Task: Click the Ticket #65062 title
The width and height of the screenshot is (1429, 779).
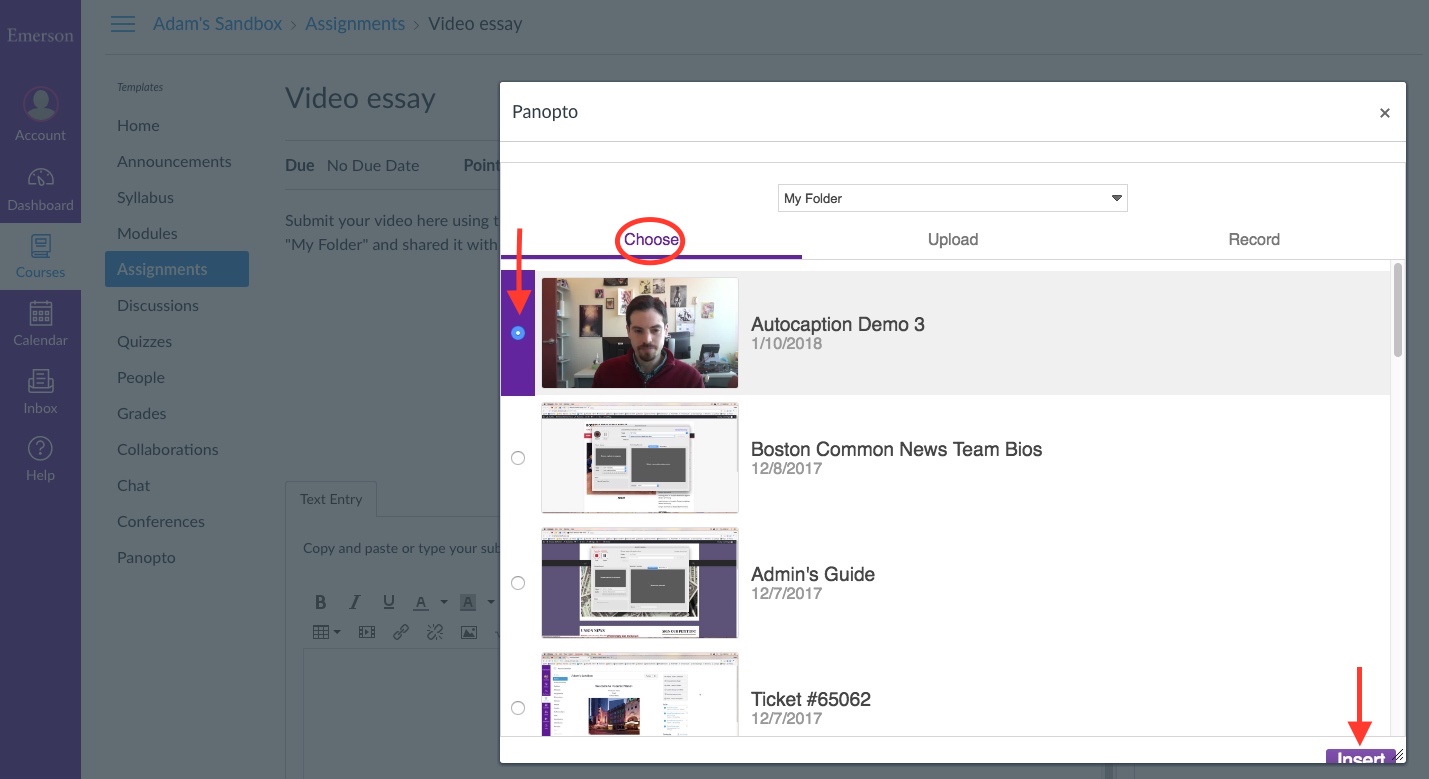Action: pyautogui.click(x=811, y=699)
